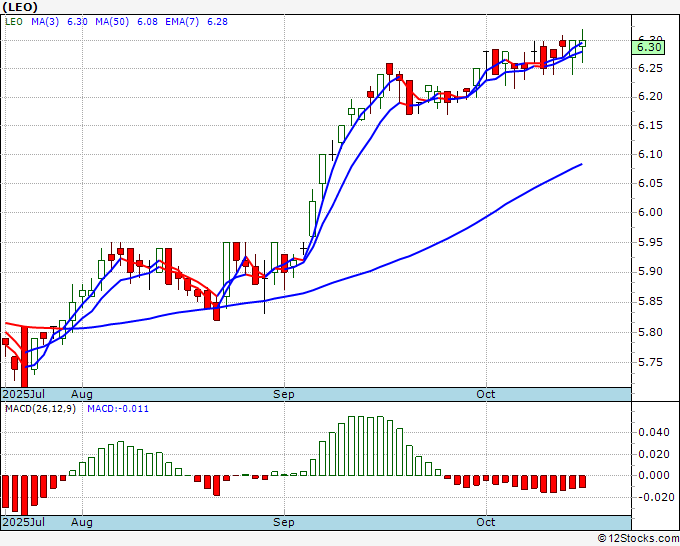Viewport: 680px width, 546px height.
Task: Click the green 6.30 current price tag
Action: click(x=648, y=47)
